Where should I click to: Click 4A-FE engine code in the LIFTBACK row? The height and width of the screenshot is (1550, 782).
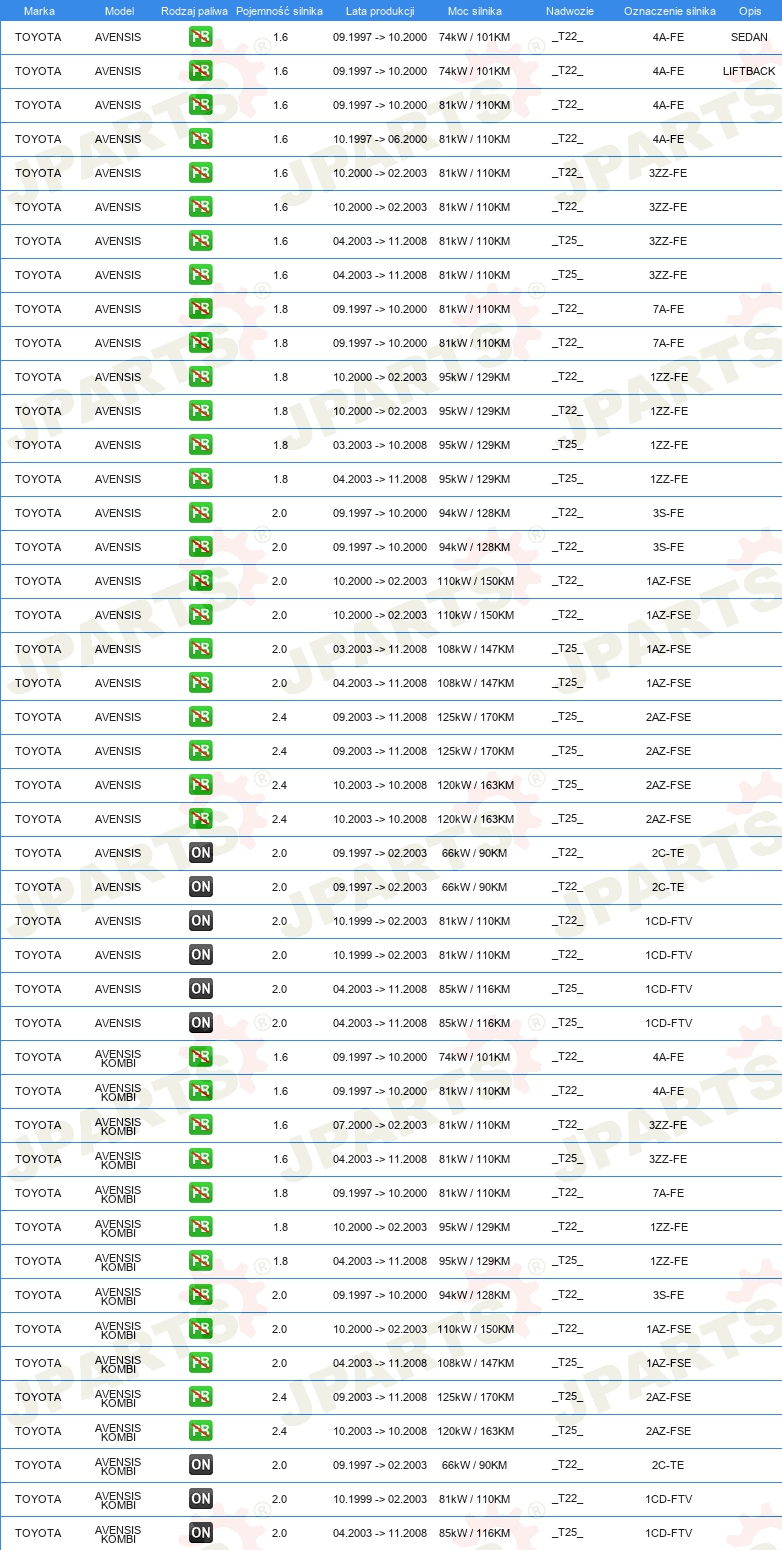tap(668, 71)
